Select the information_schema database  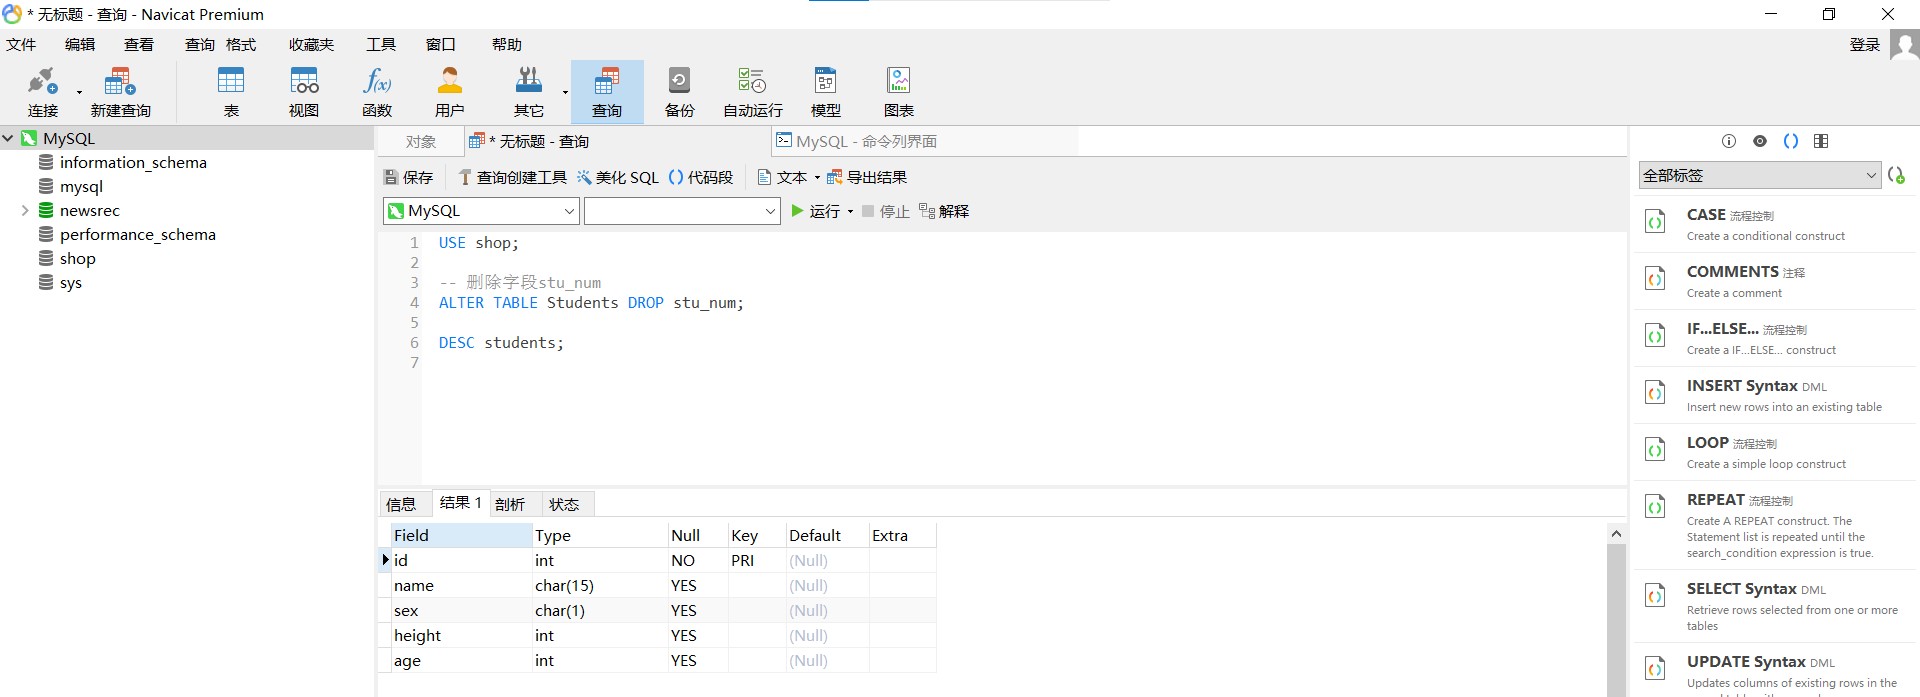[133, 163]
